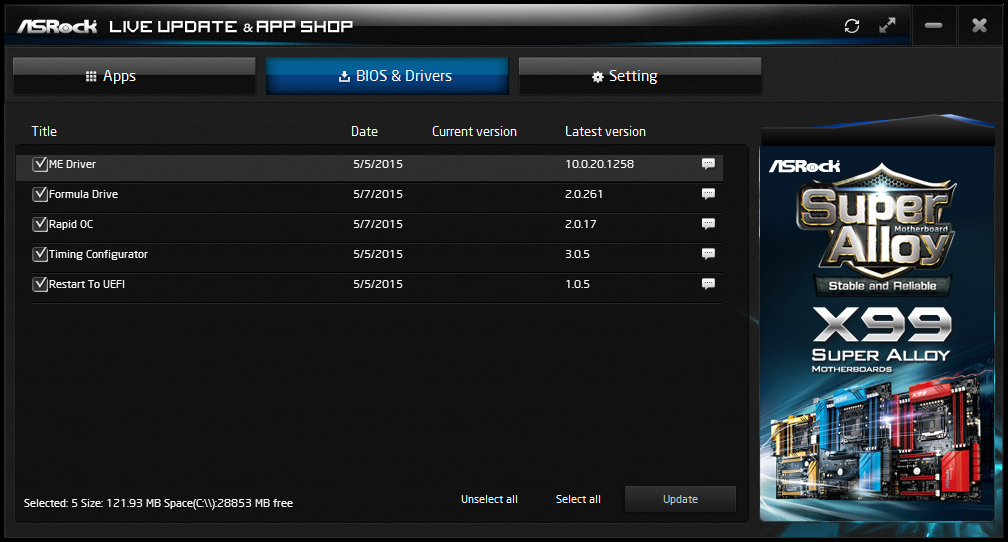
Task: Click the Update button
Action: click(680, 499)
